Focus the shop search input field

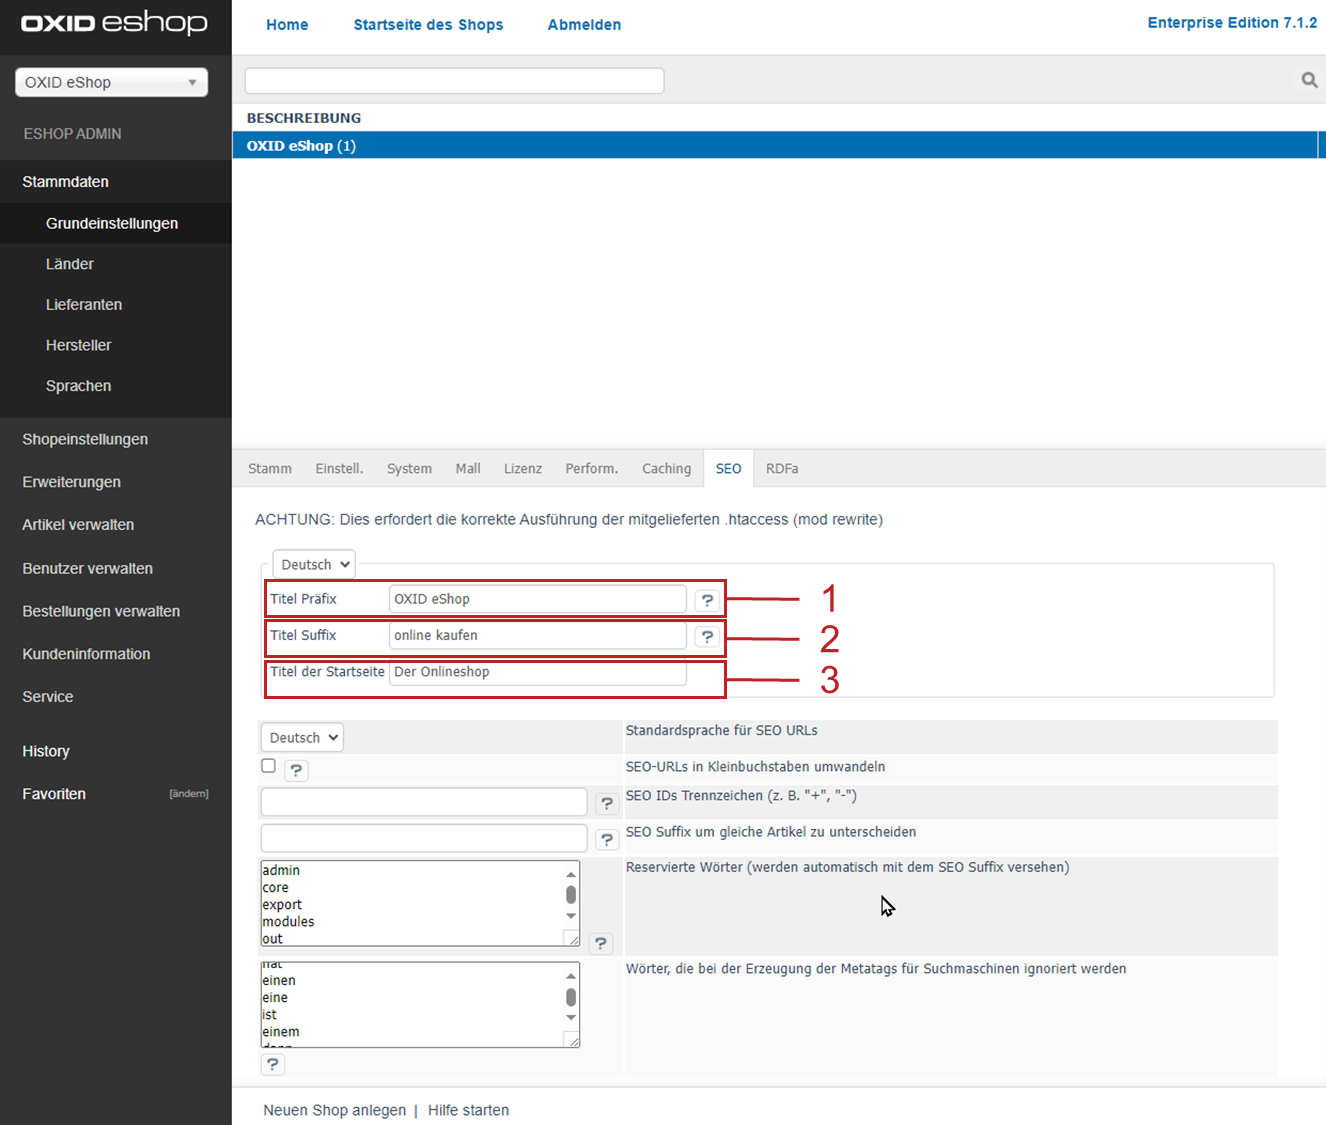point(455,80)
